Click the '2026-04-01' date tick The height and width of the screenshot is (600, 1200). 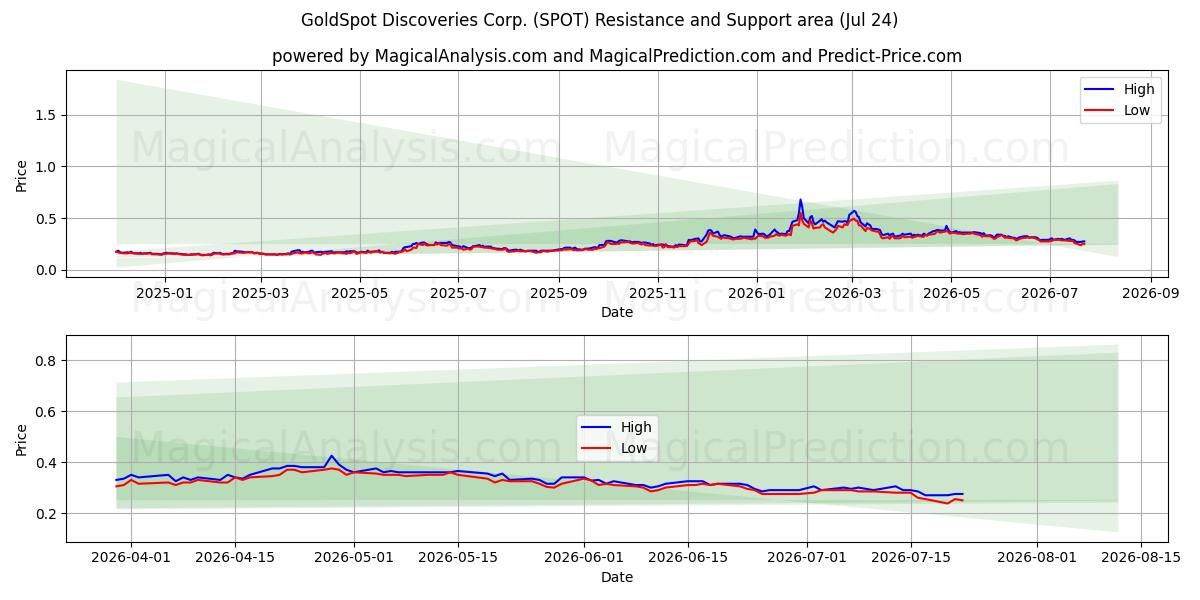[x=131, y=558]
